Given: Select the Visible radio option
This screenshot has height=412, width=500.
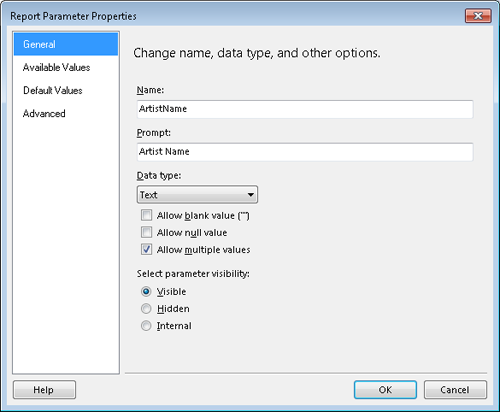Looking at the screenshot, I should point(146,292).
